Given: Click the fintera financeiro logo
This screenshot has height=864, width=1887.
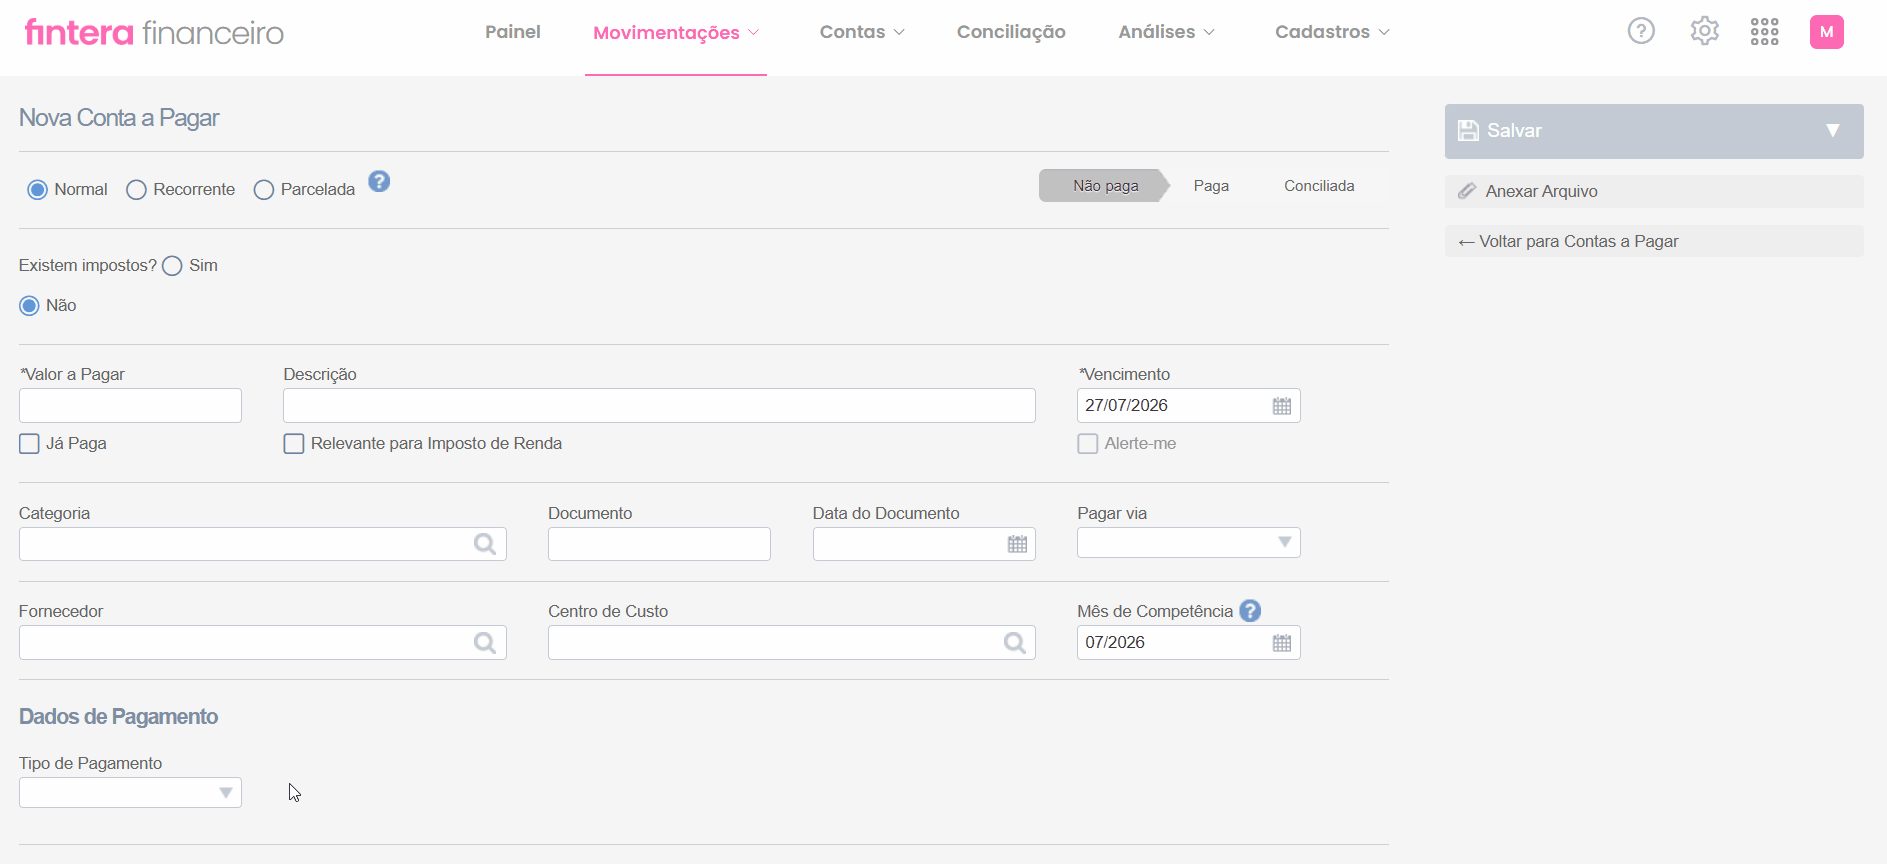Looking at the screenshot, I should tap(154, 33).
